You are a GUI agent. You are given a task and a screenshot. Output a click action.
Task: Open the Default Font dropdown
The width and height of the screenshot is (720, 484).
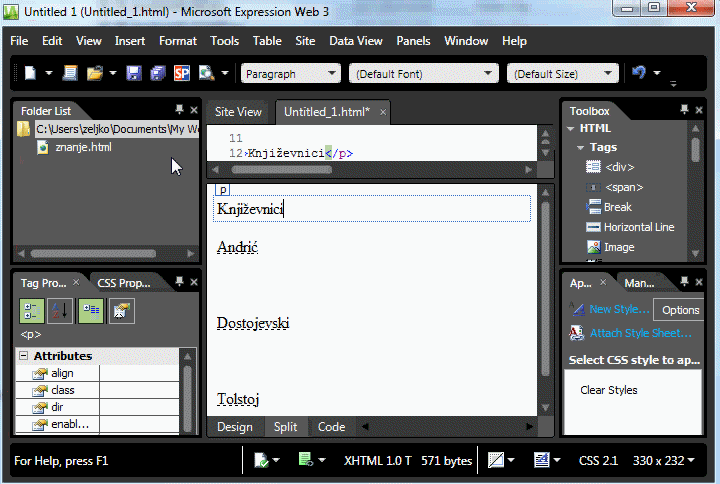click(423, 73)
